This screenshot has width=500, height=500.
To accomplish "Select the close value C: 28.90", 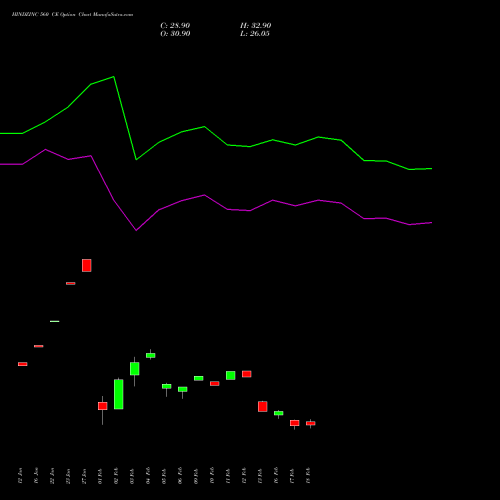I will (x=175, y=26).
